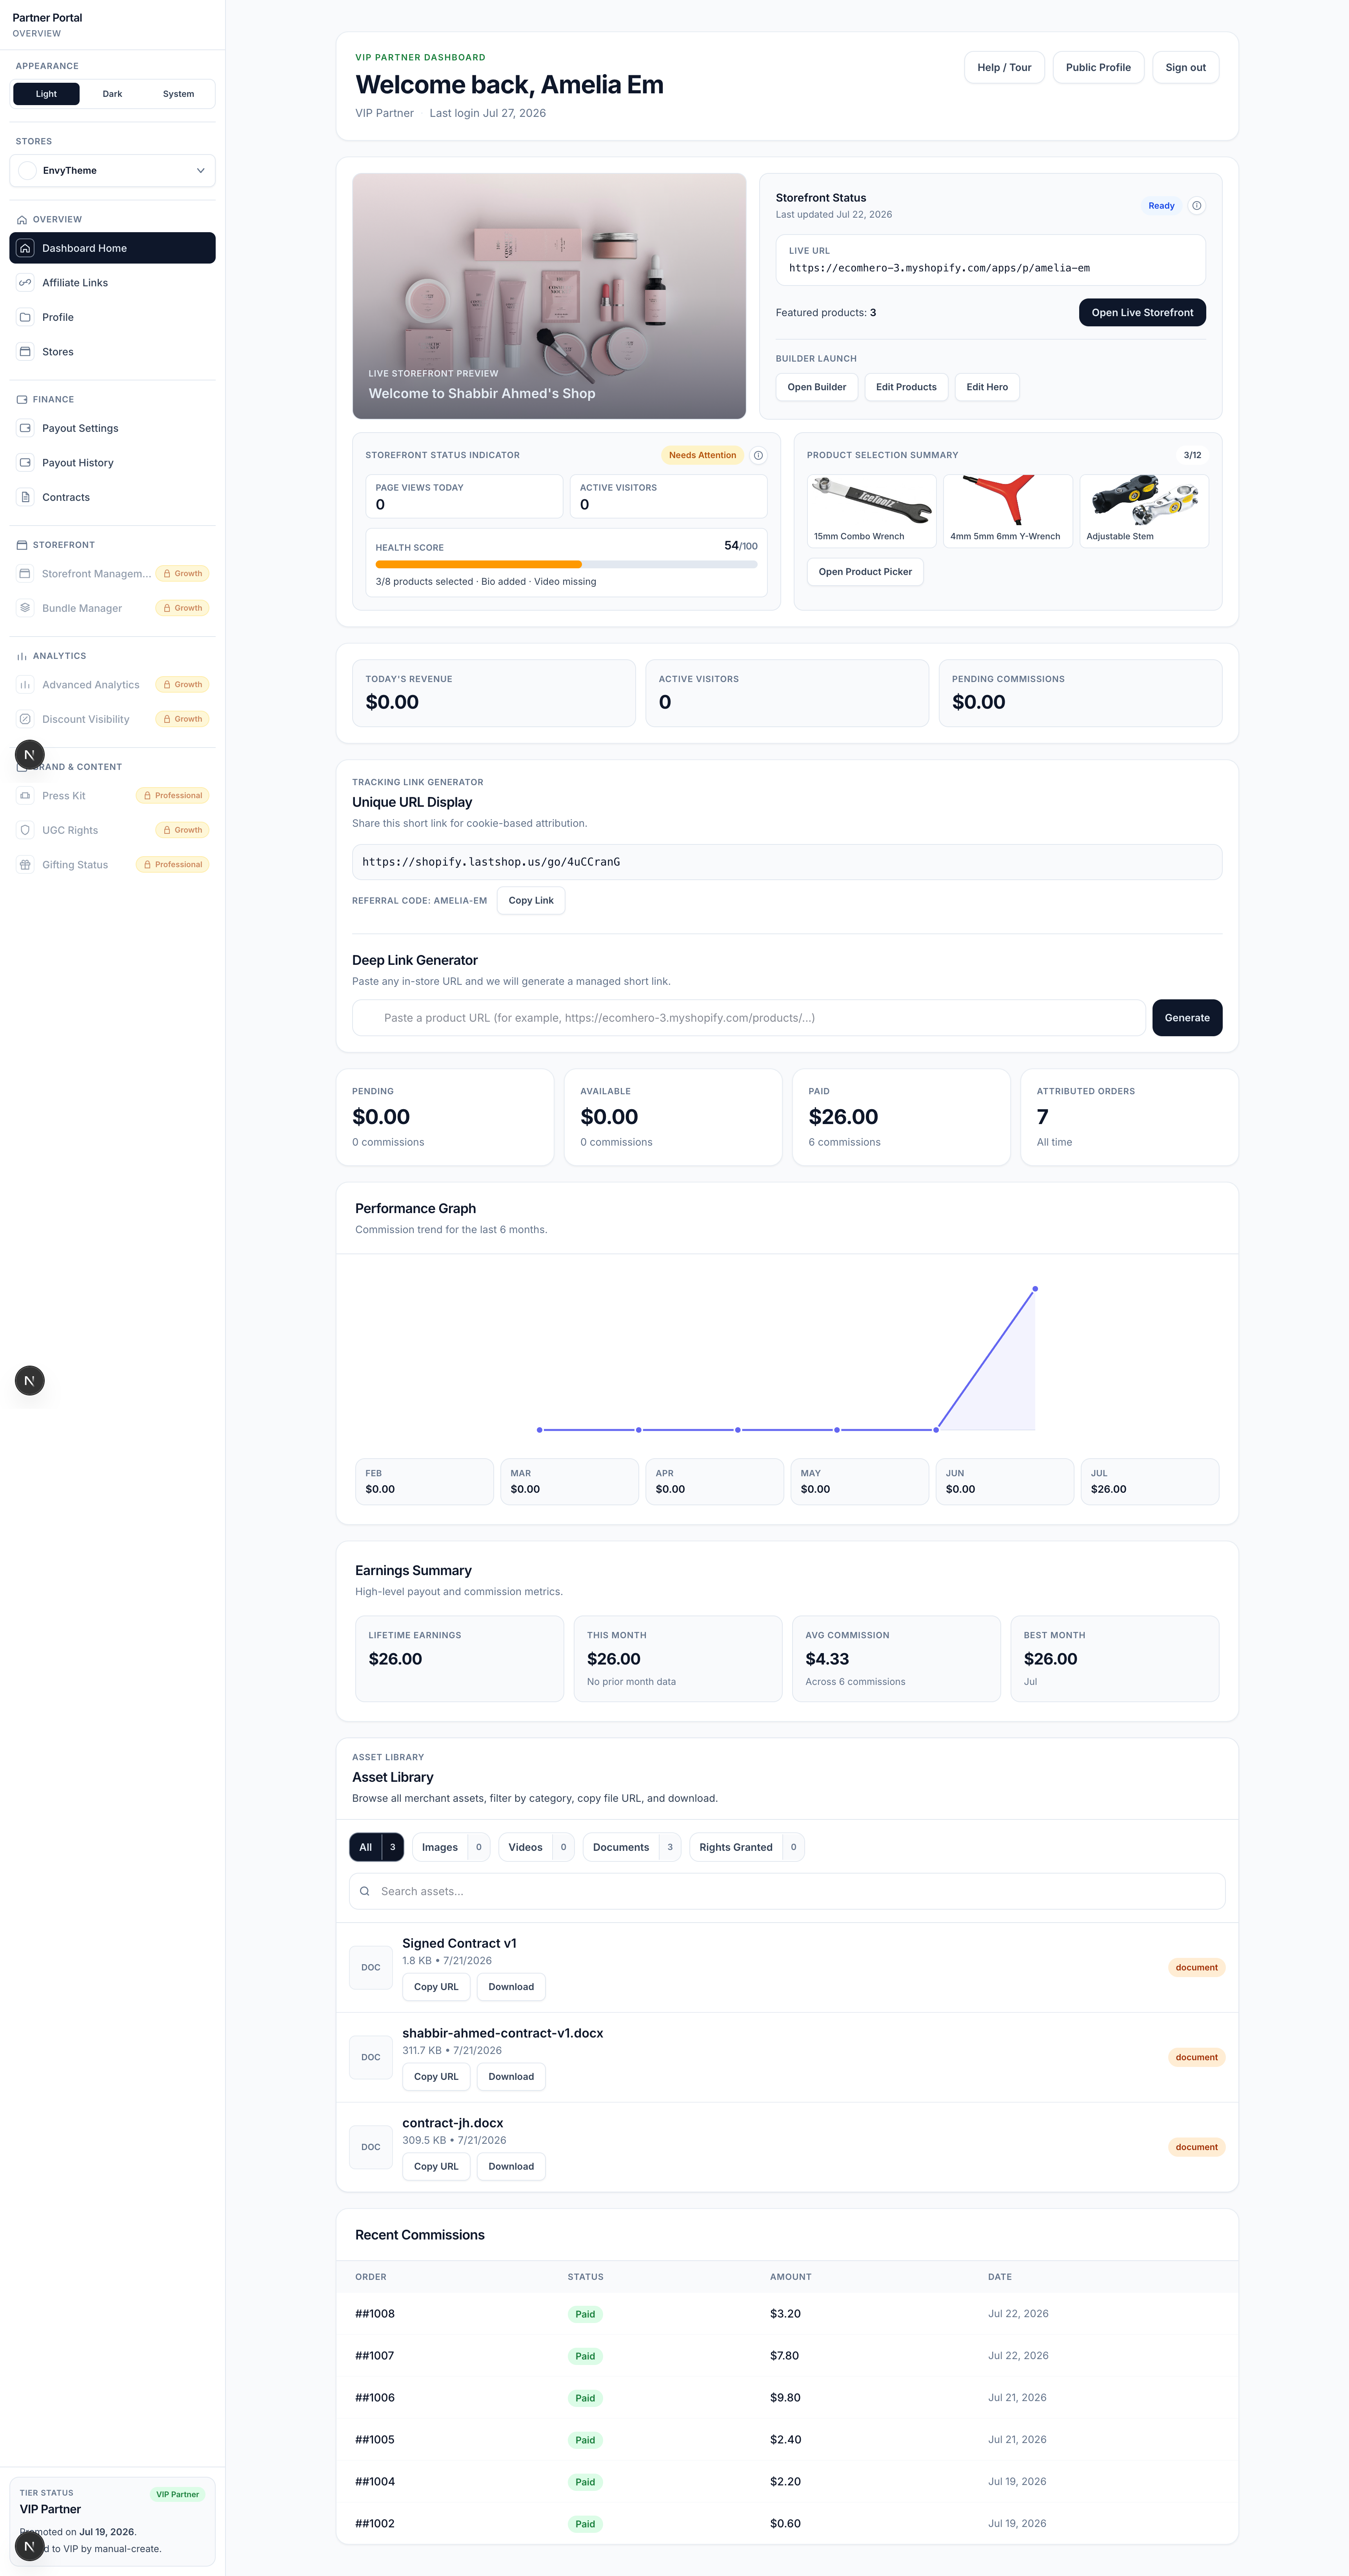Click the Discount Visibility icon

[x=26, y=719]
